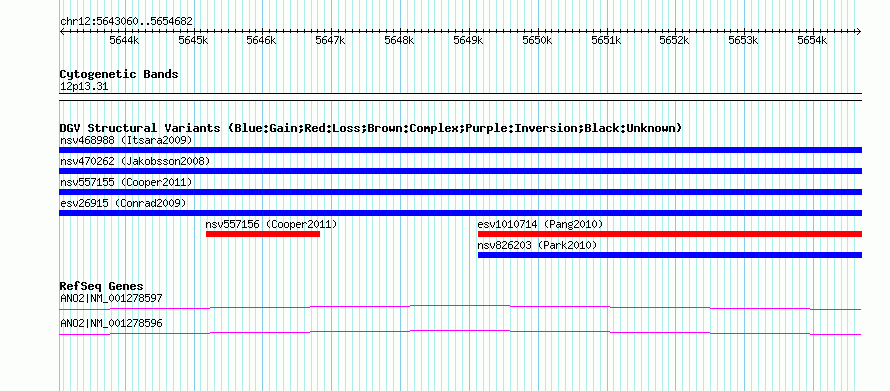Open the nsv468988 (Itsara2009) label
The image size is (890, 391).
[x=126, y=140]
